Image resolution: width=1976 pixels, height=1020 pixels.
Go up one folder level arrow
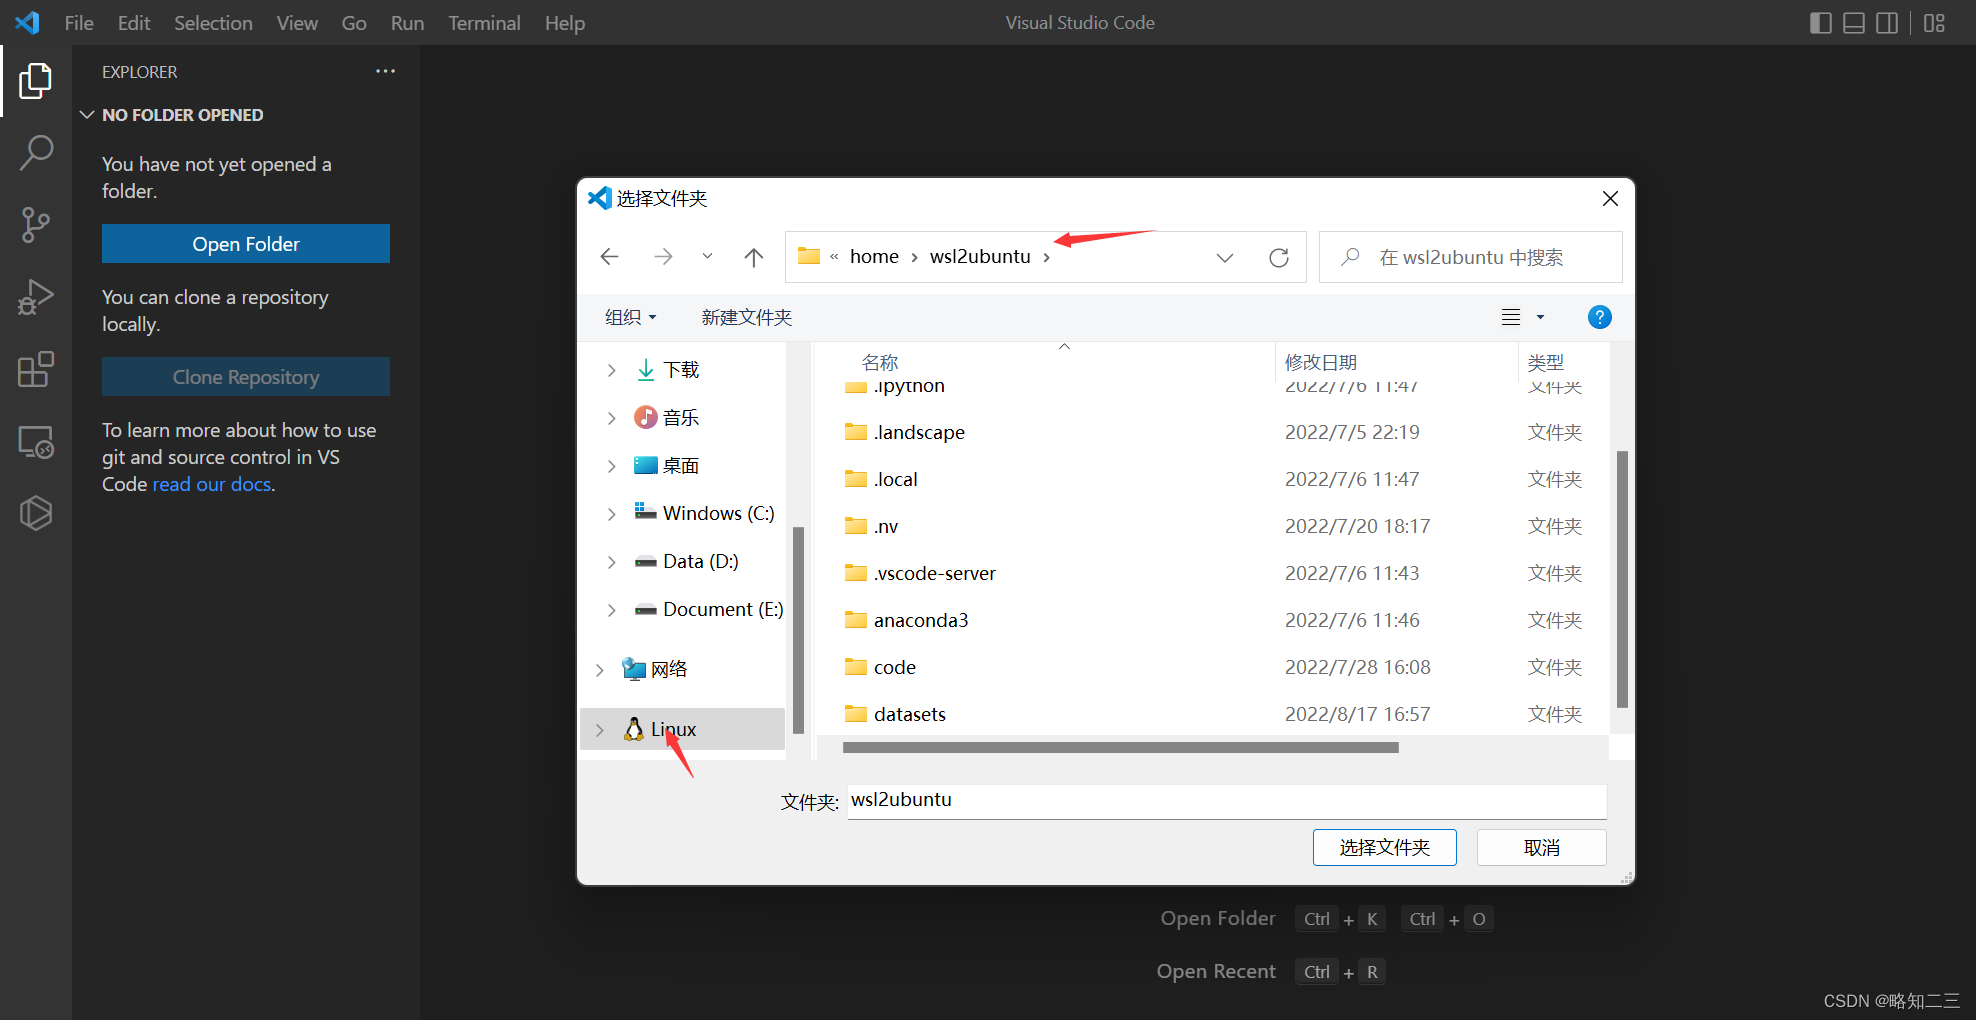(754, 257)
